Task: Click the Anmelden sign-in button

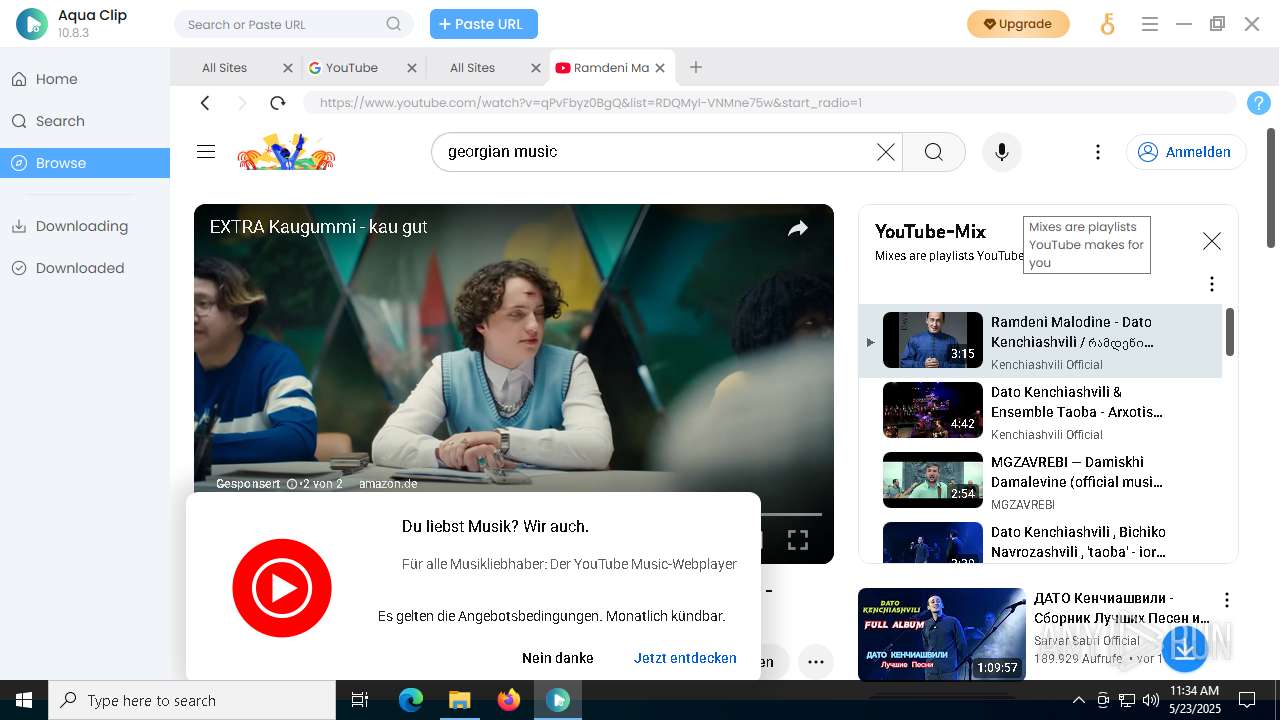Action: click(1186, 152)
